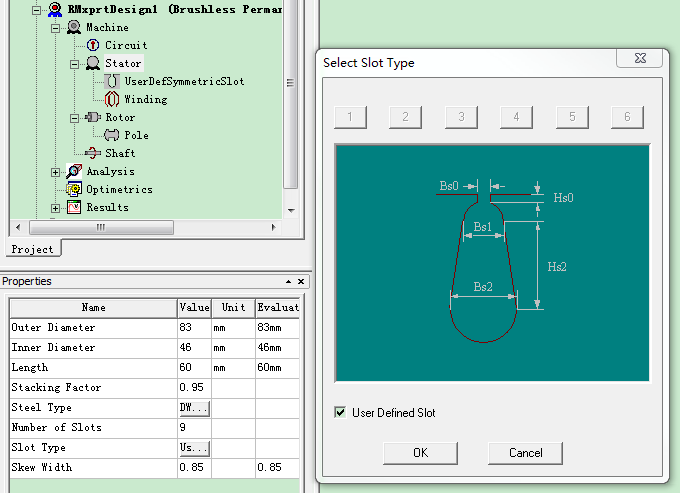The height and width of the screenshot is (493, 680).
Task: Click the Pole icon in tree
Action: 112,135
